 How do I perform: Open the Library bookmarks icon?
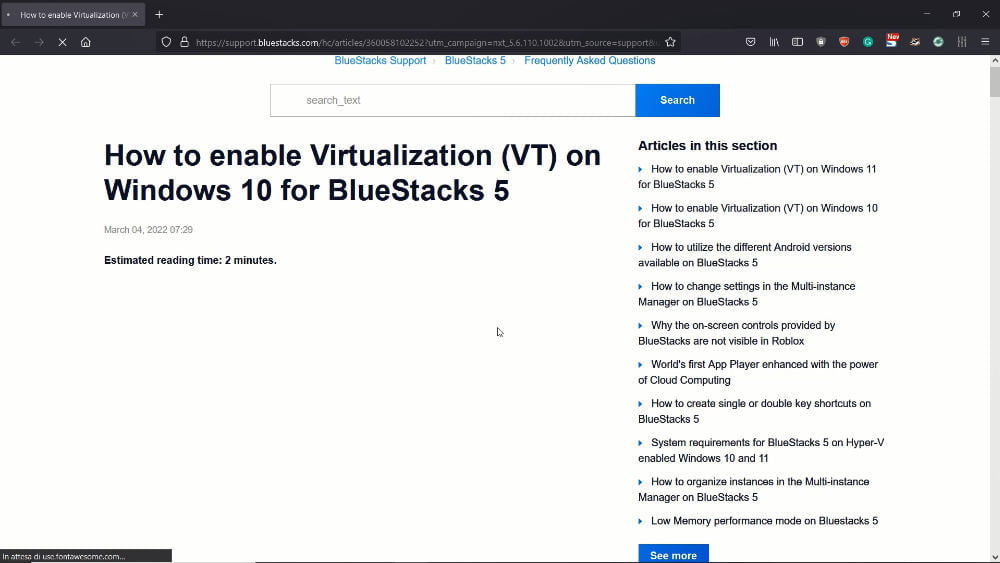pos(774,42)
